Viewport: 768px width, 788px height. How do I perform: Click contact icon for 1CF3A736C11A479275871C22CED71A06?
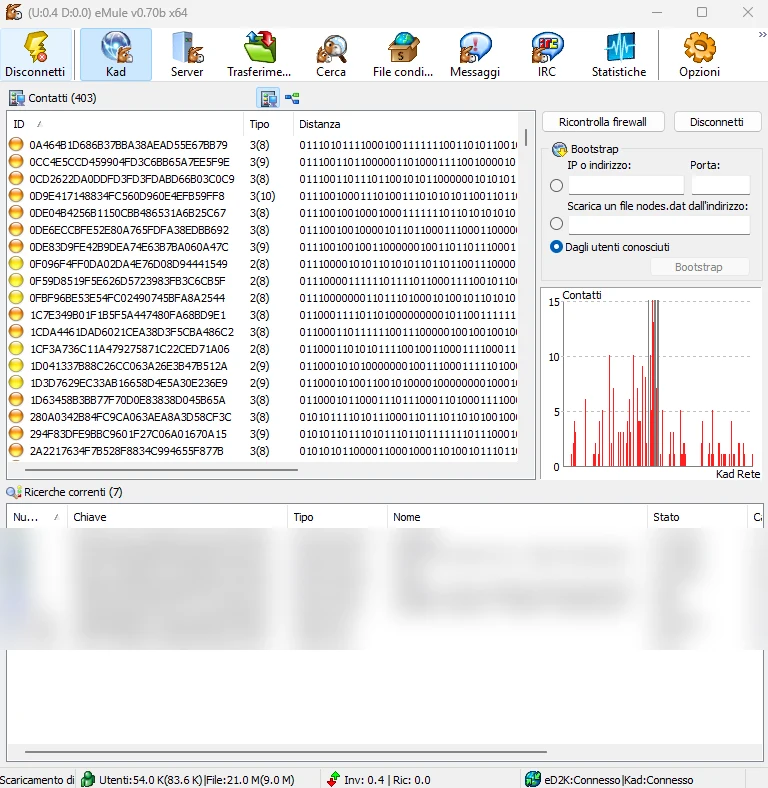16,349
